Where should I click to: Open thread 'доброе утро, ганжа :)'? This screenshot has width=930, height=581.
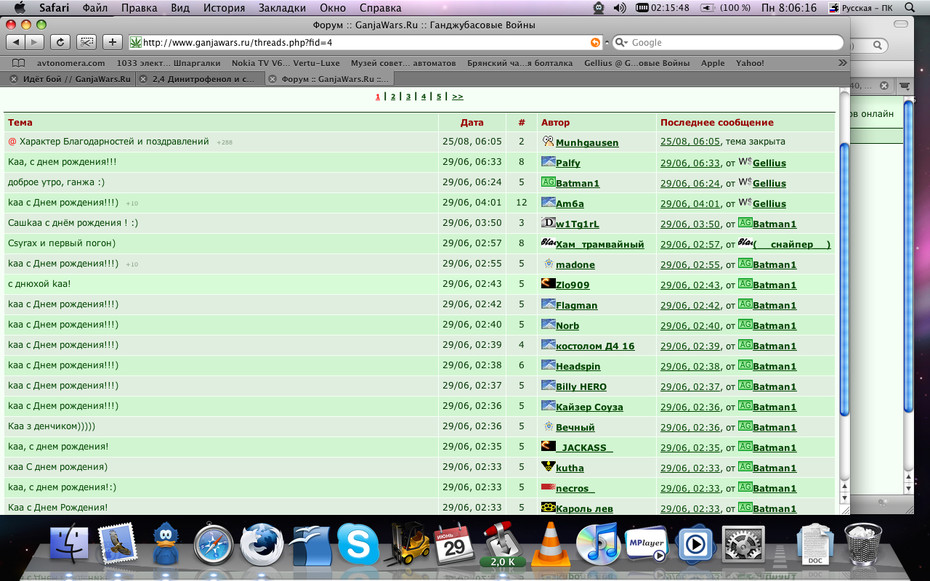pos(56,182)
